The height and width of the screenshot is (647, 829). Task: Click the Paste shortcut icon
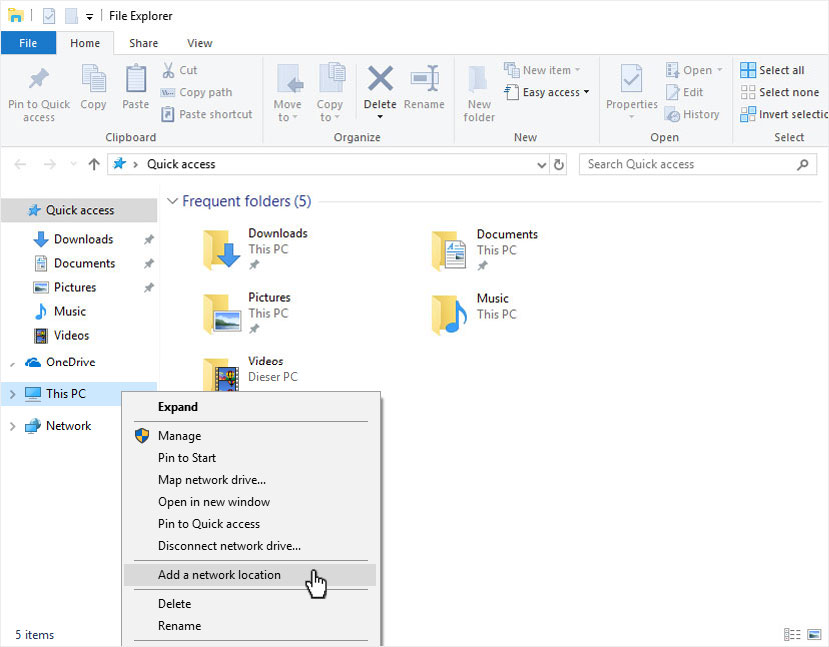pos(168,114)
